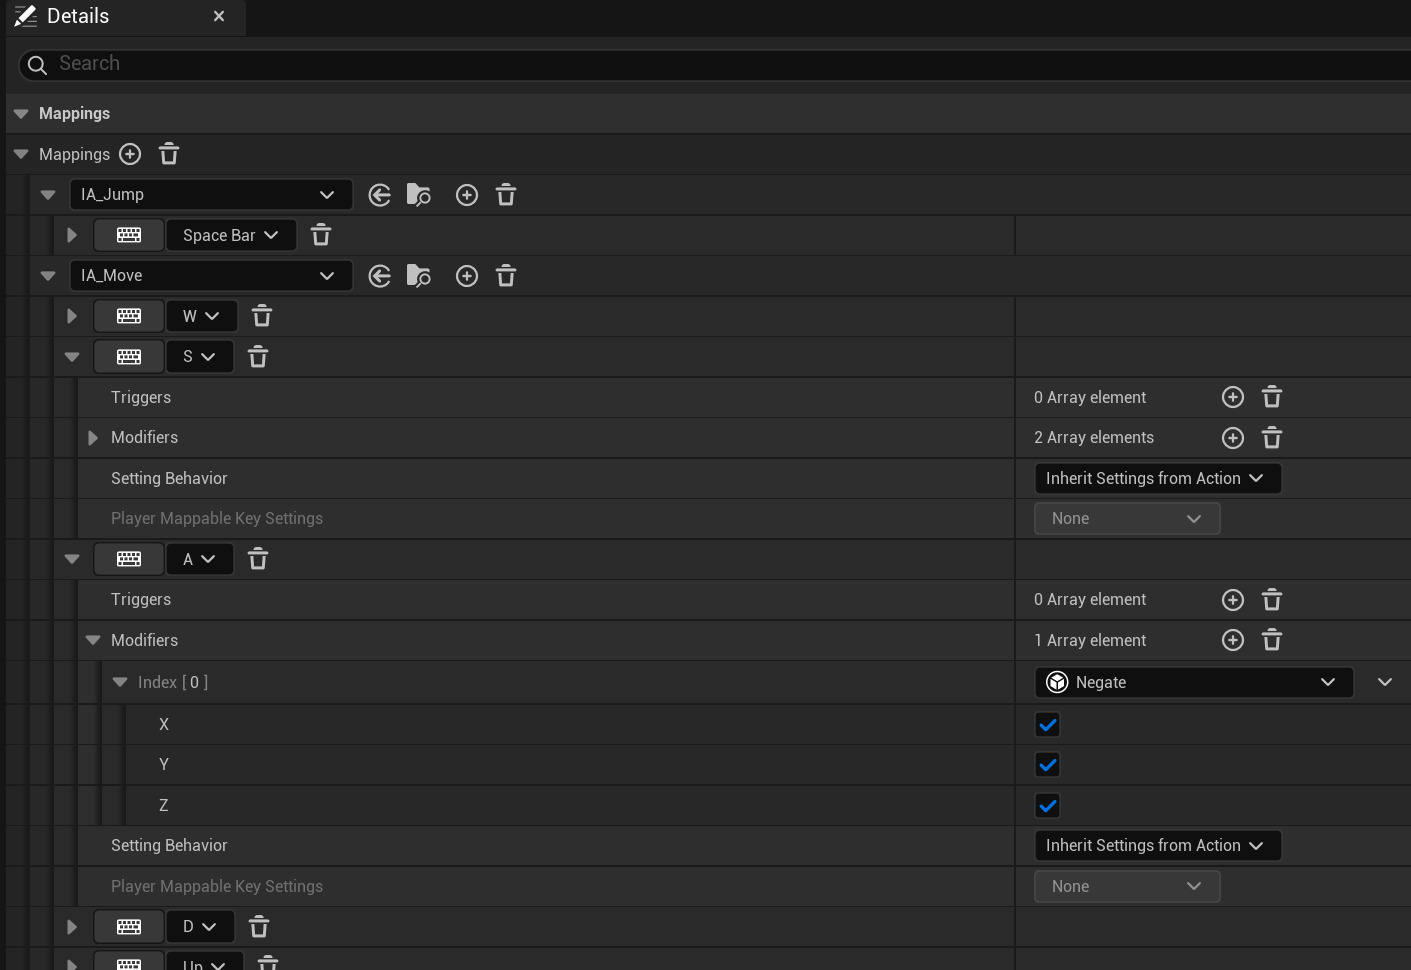Use selected asset arrow icon for IA_Move
The image size is (1411, 970).
[379, 276]
